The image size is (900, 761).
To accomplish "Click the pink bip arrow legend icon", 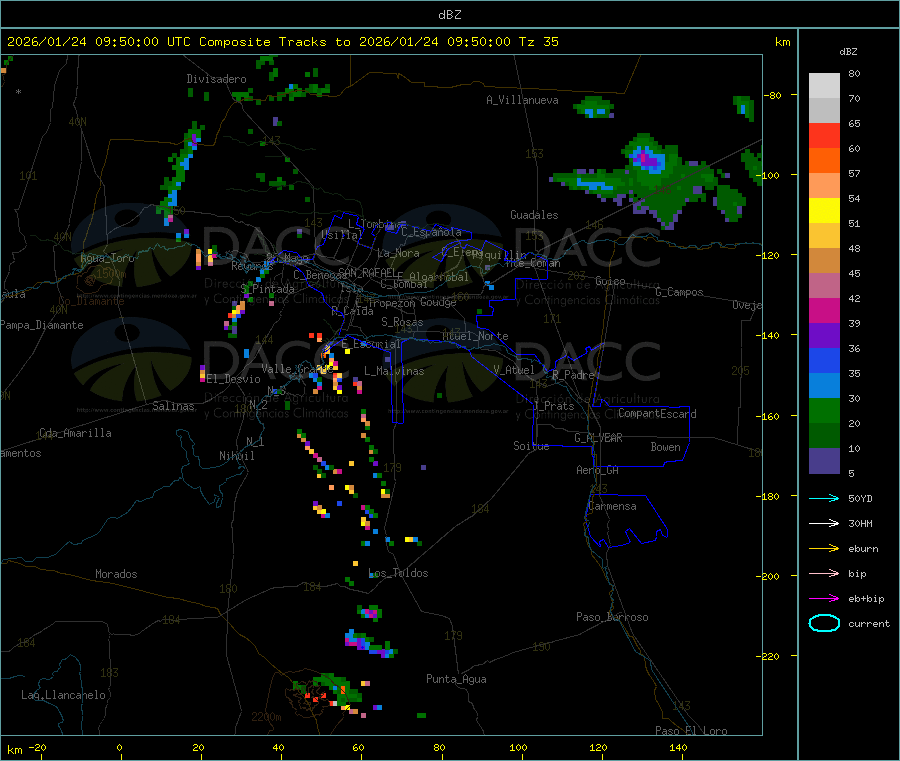I will [824, 573].
